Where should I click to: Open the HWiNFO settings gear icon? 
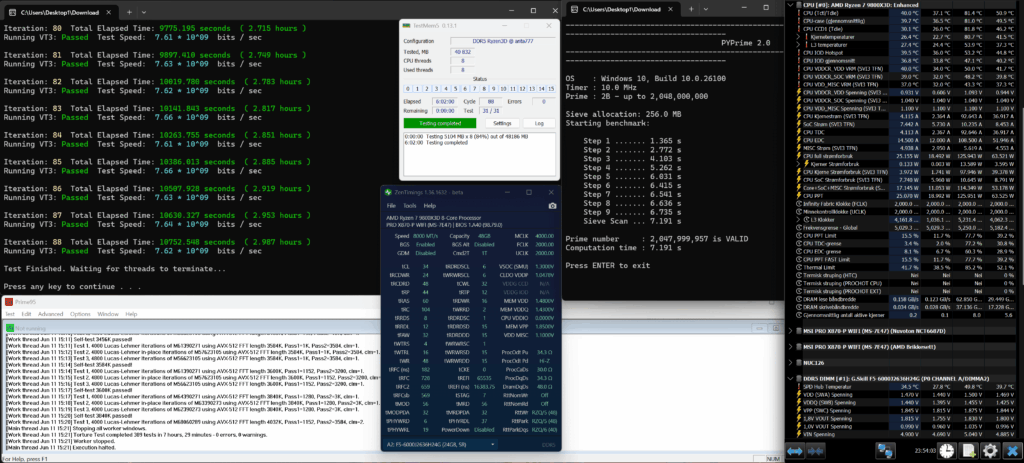click(x=990, y=451)
